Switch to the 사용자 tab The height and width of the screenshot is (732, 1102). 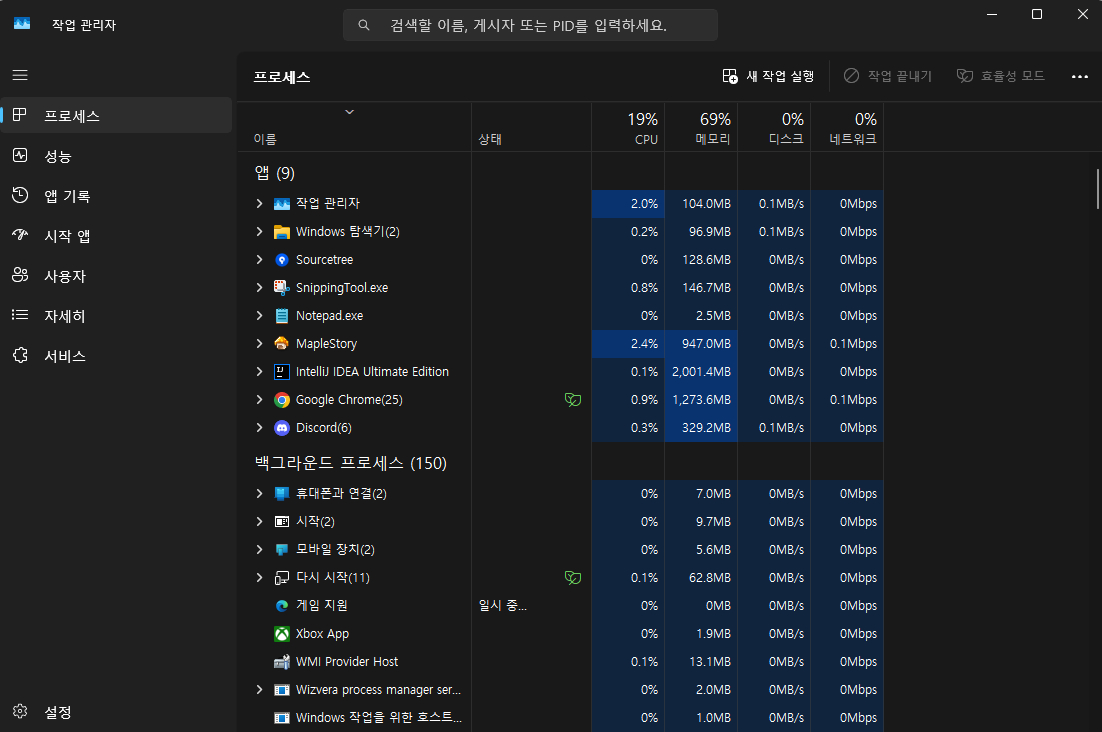(117, 275)
